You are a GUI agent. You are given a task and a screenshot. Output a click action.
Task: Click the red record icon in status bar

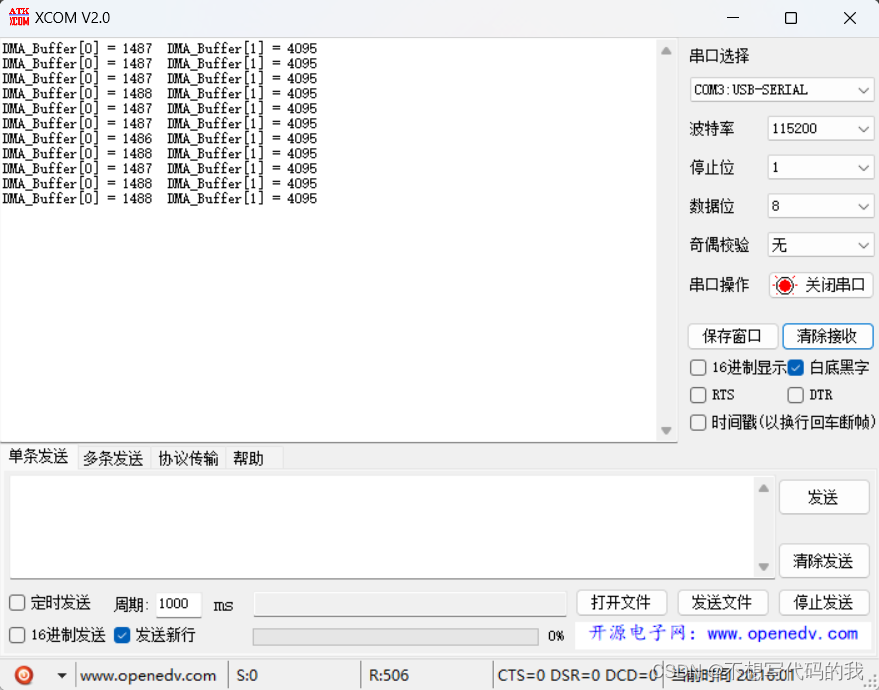(x=24, y=675)
